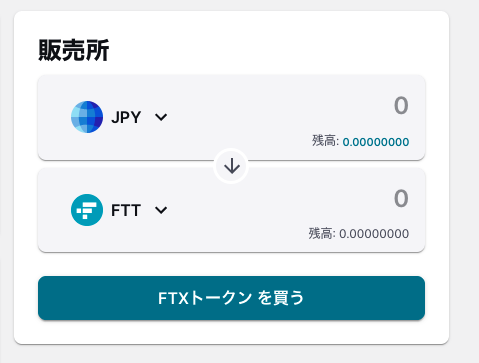Expand the chevron next to FTT
The width and height of the screenshot is (479, 363).
point(161,210)
